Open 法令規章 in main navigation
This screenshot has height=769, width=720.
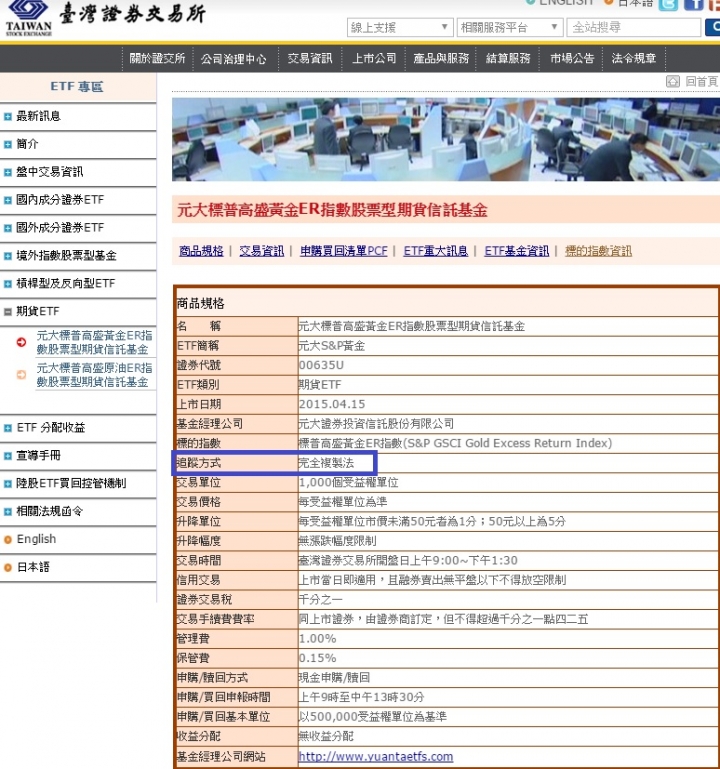tap(634, 59)
